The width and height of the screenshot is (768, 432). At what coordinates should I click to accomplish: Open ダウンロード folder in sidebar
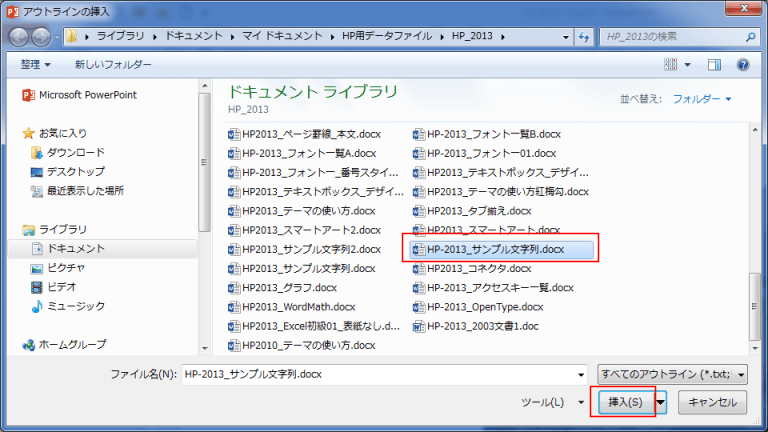click(x=68, y=152)
